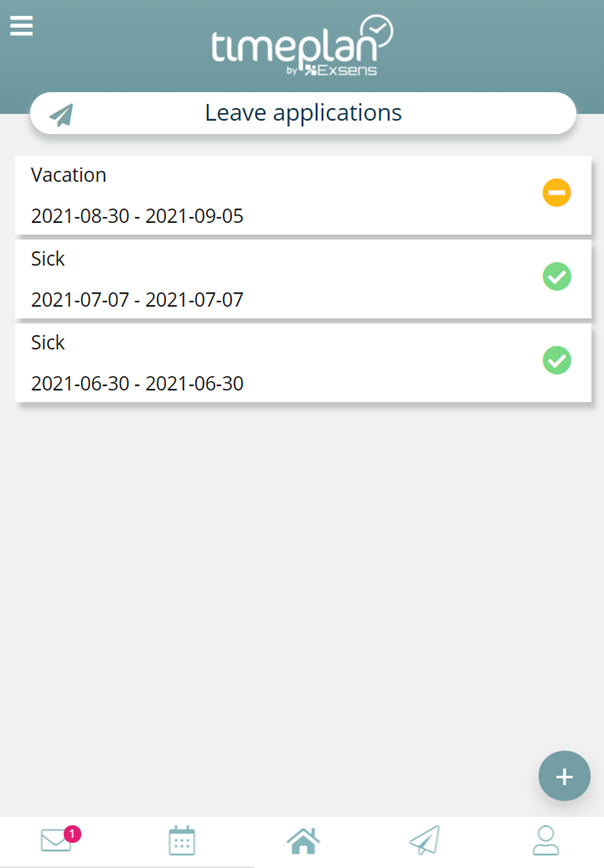Open the calendar icon in bottom navigation
The height and width of the screenshot is (868, 604).
click(181, 840)
